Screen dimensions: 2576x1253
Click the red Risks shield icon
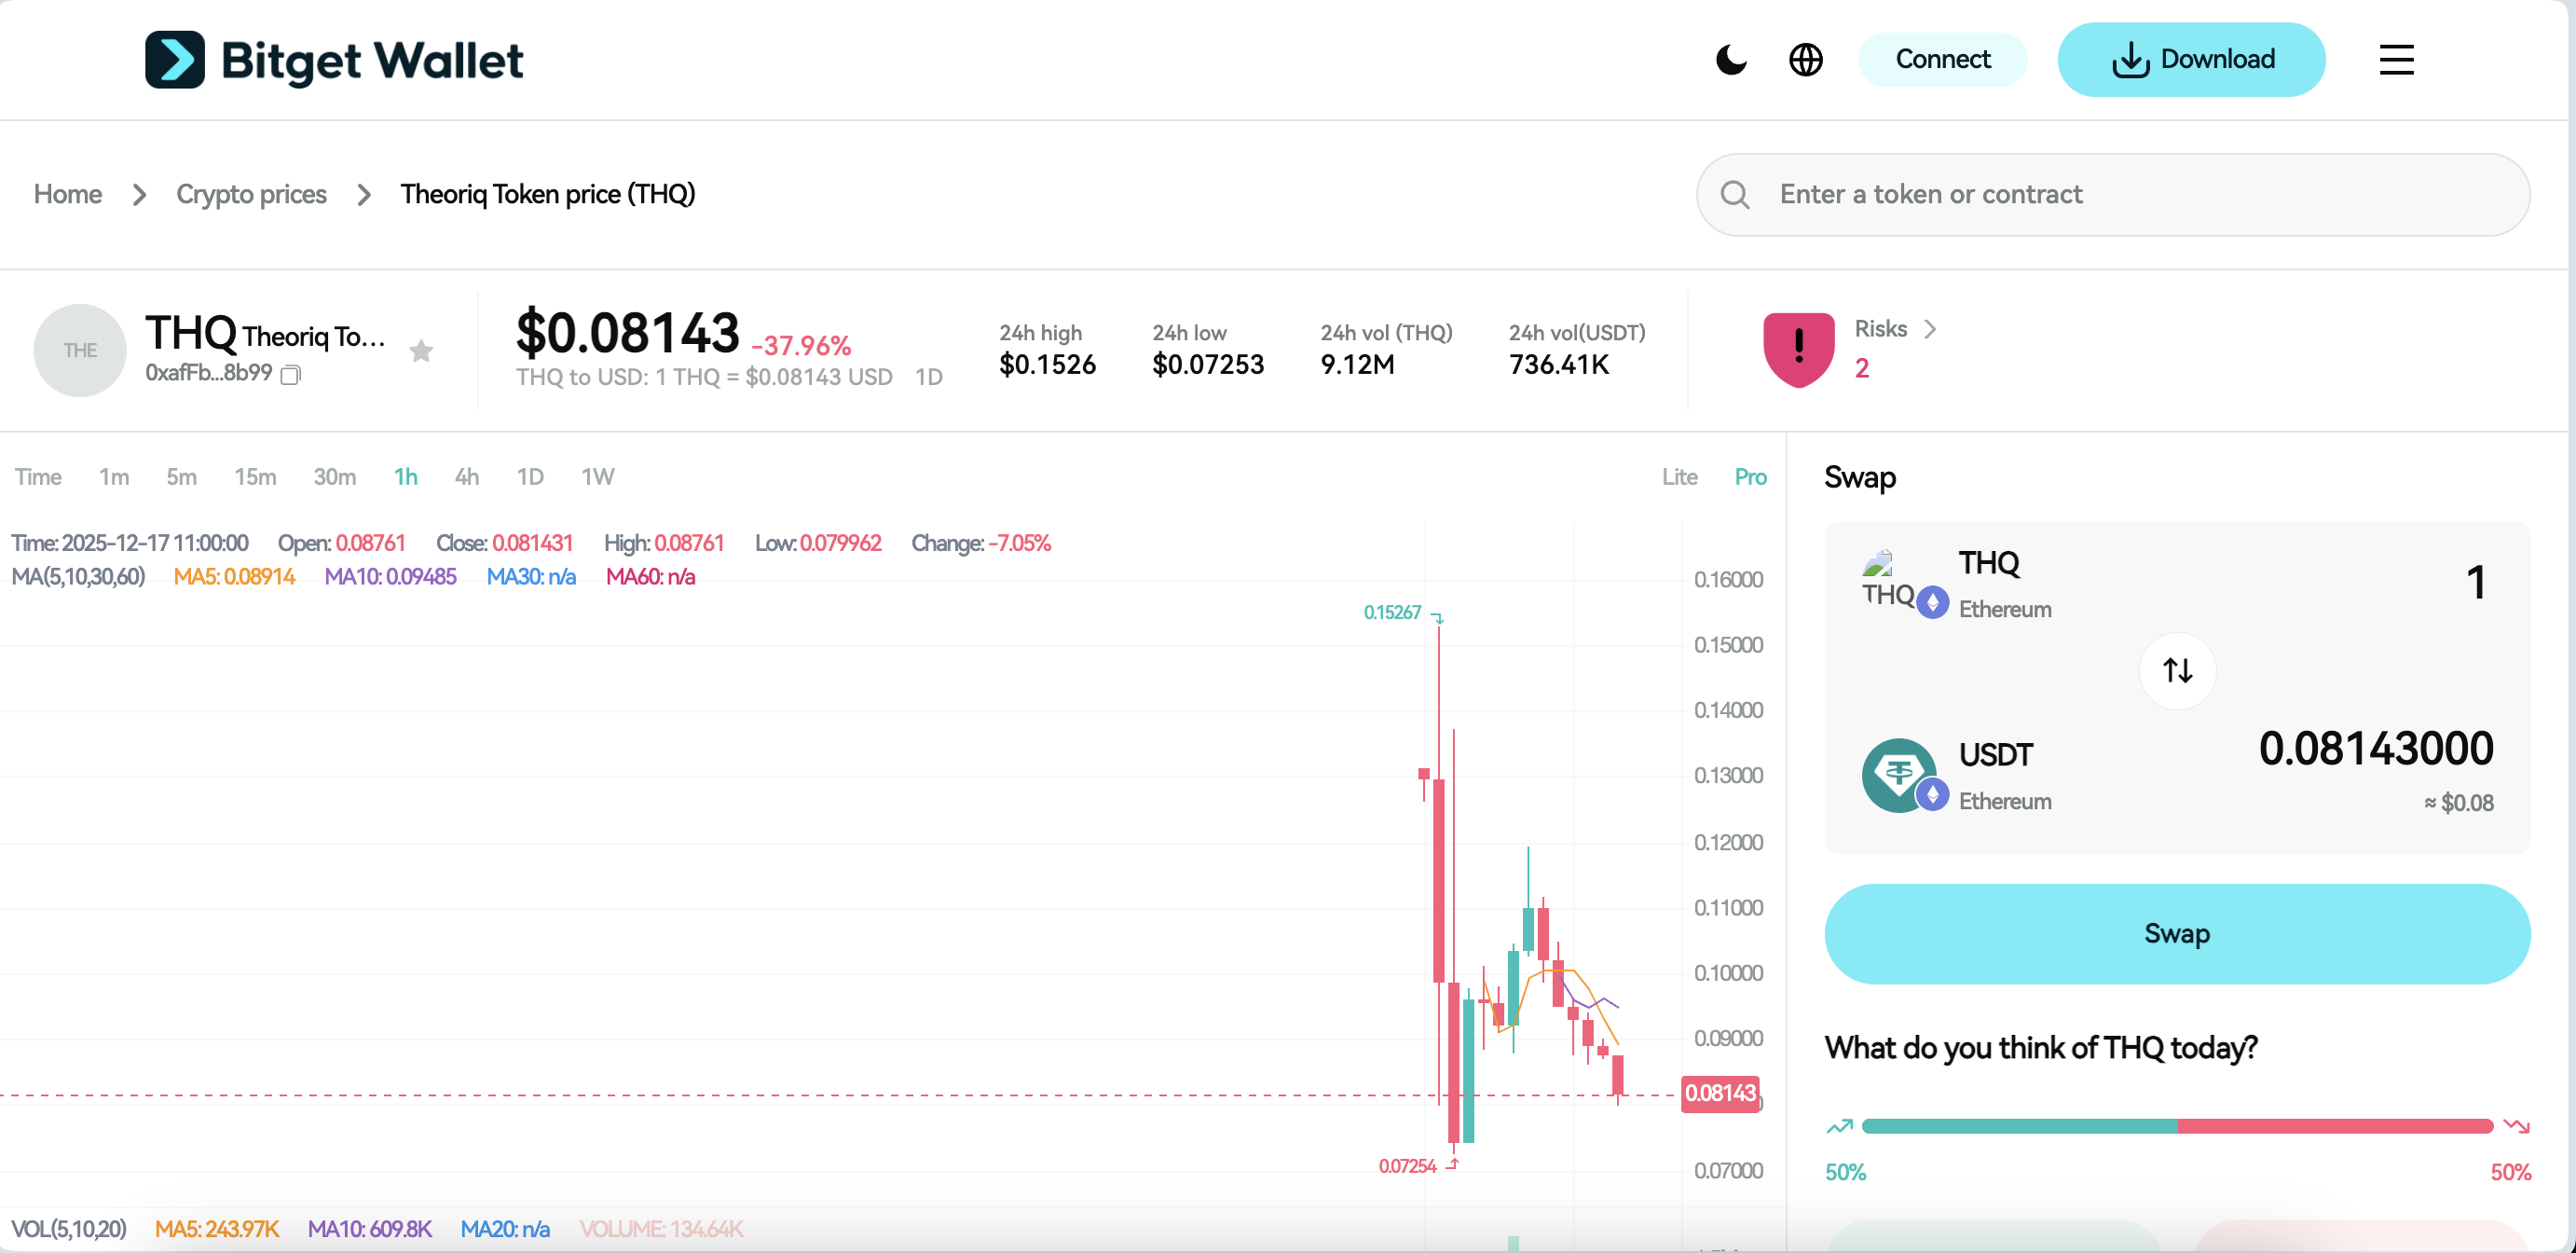1798,349
